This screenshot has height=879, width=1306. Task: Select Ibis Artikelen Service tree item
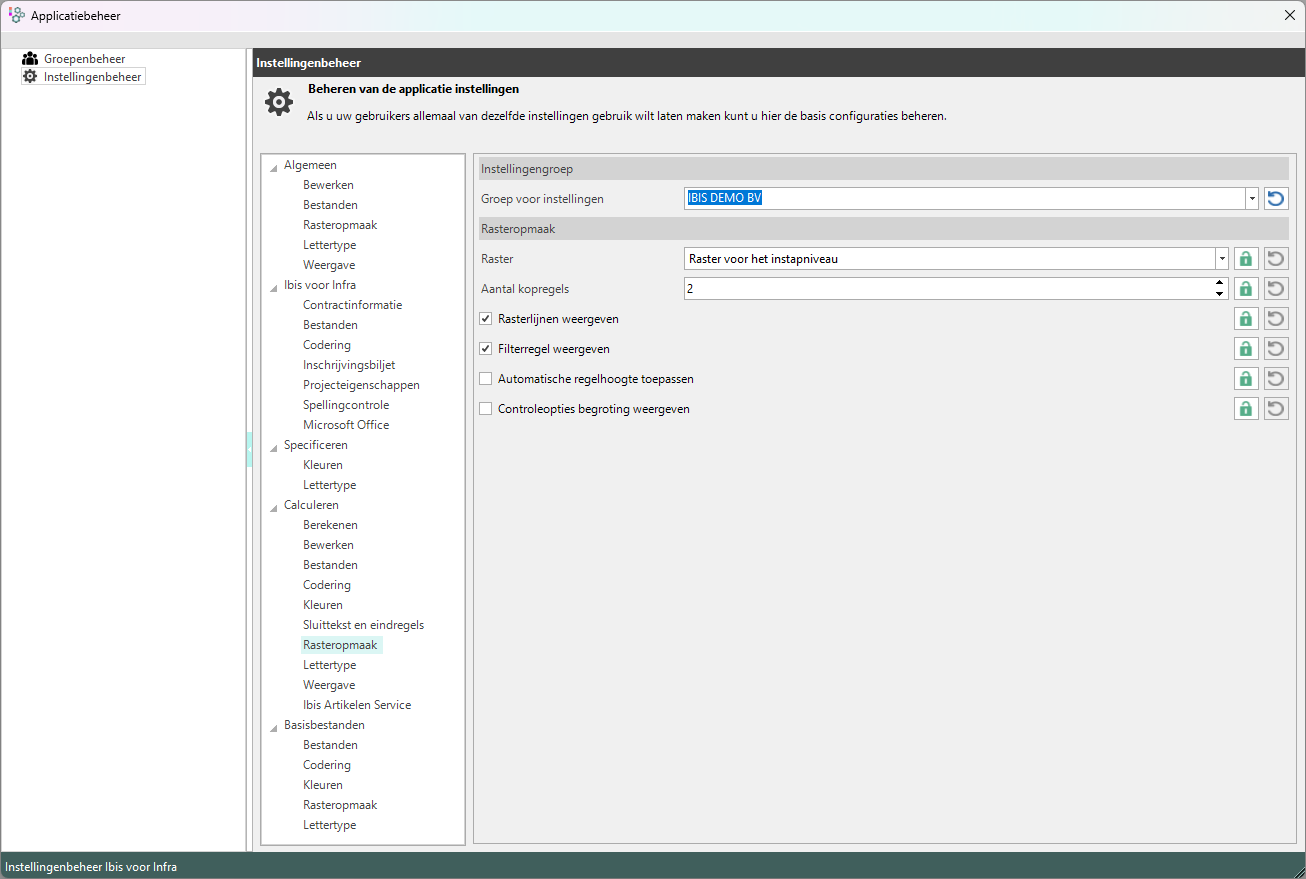(357, 705)
